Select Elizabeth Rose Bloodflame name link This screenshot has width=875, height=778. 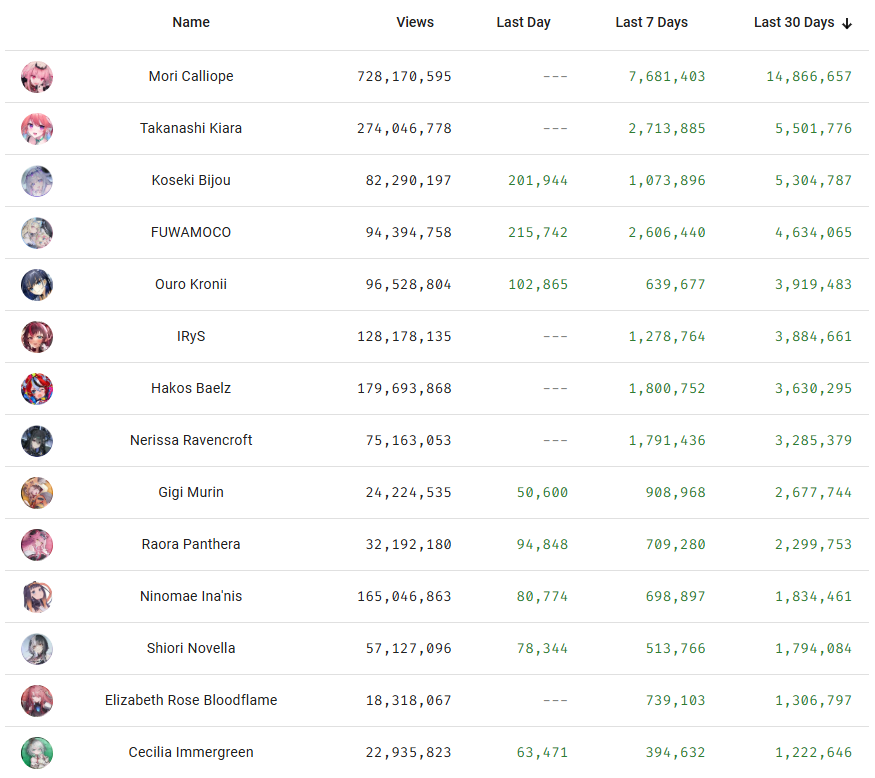tap(191, 700)
